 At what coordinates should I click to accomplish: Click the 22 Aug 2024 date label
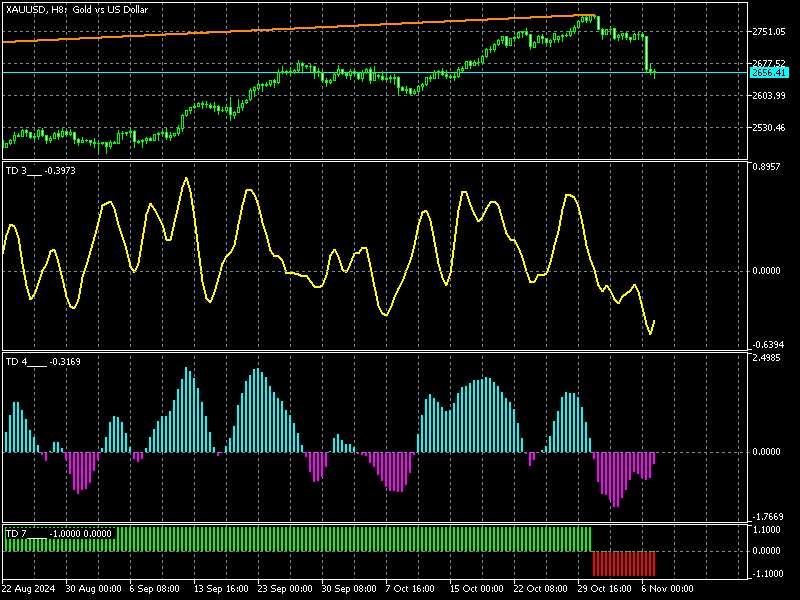point(29,589)
